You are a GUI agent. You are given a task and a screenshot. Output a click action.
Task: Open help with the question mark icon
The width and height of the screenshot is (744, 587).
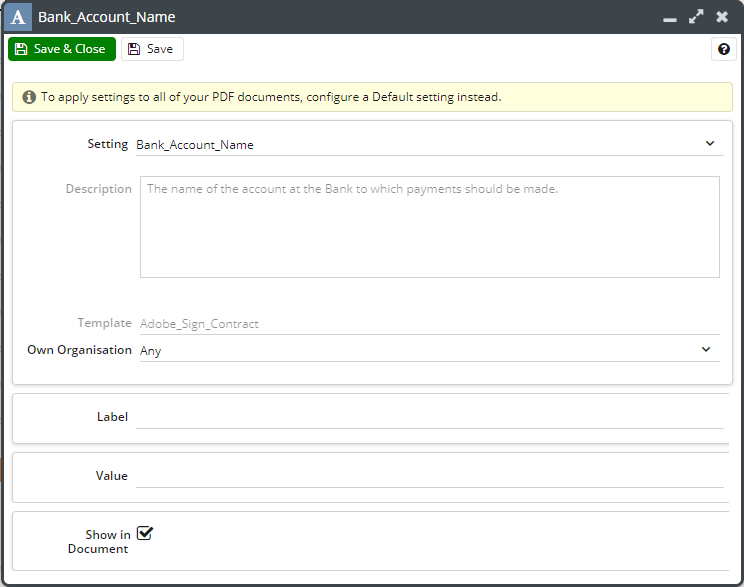click(723, 50)
